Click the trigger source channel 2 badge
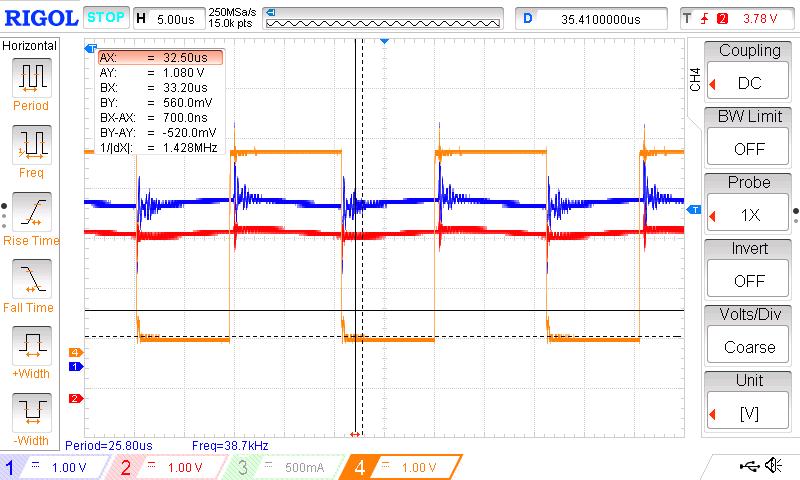This screenshot has height=480, width=800. click(722, 19)
